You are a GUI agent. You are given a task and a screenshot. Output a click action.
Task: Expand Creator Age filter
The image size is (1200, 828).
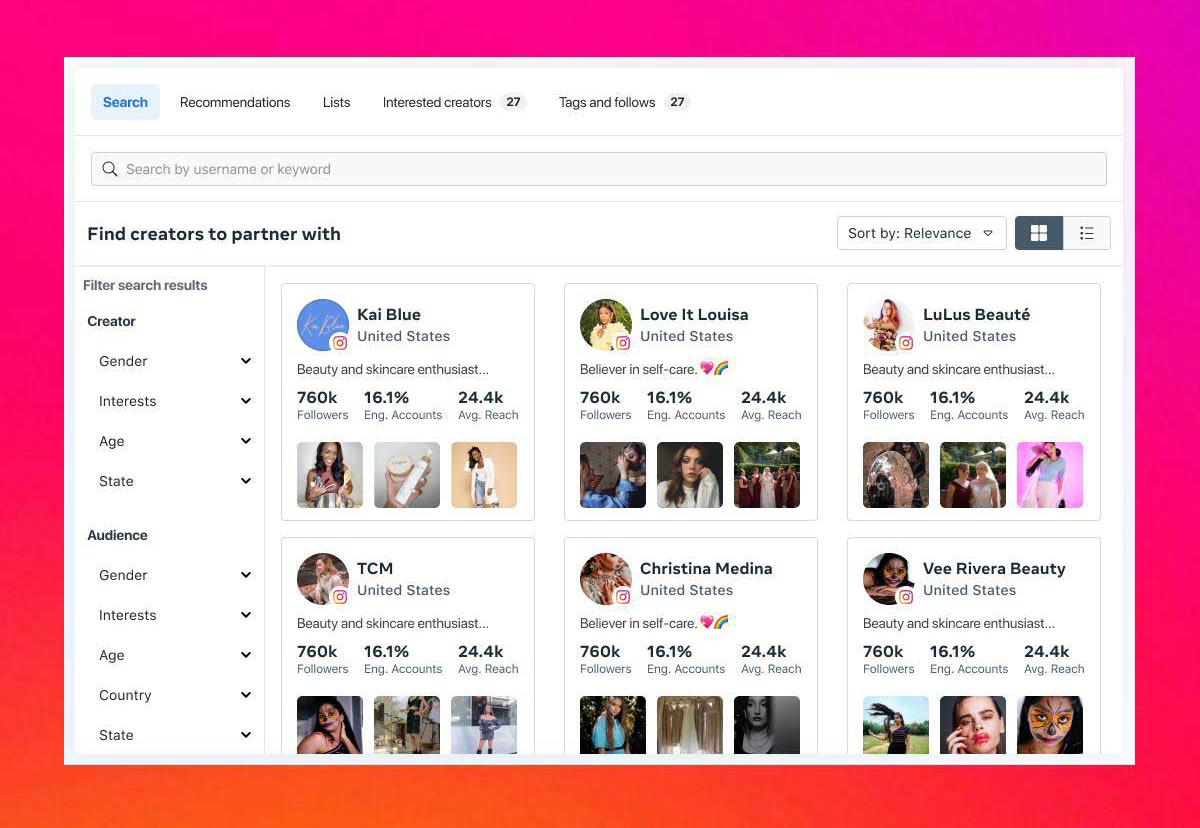(174, 441)
